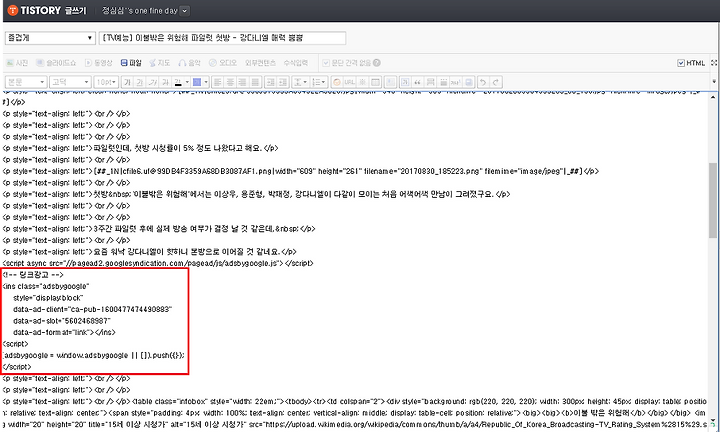The height and width of the screenshot is (432, 720).
Task: Toggle strikethrough text formatting
Action: point(166,82)
